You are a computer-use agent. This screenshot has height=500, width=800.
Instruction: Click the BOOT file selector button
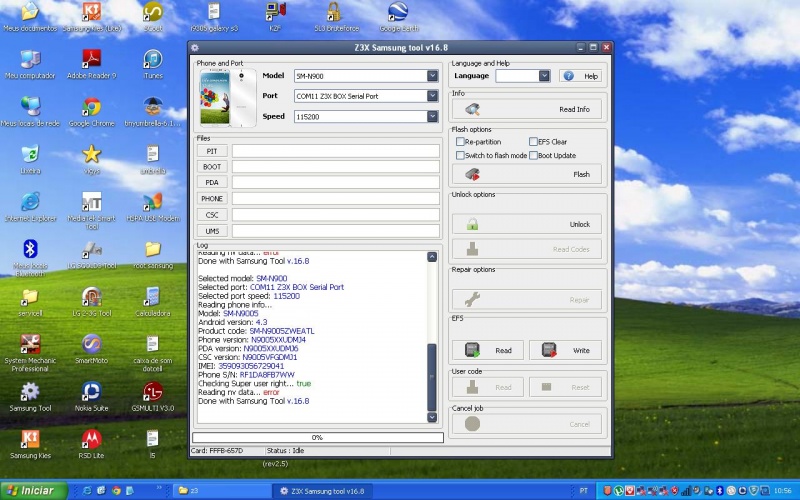(x=212, y=167)
